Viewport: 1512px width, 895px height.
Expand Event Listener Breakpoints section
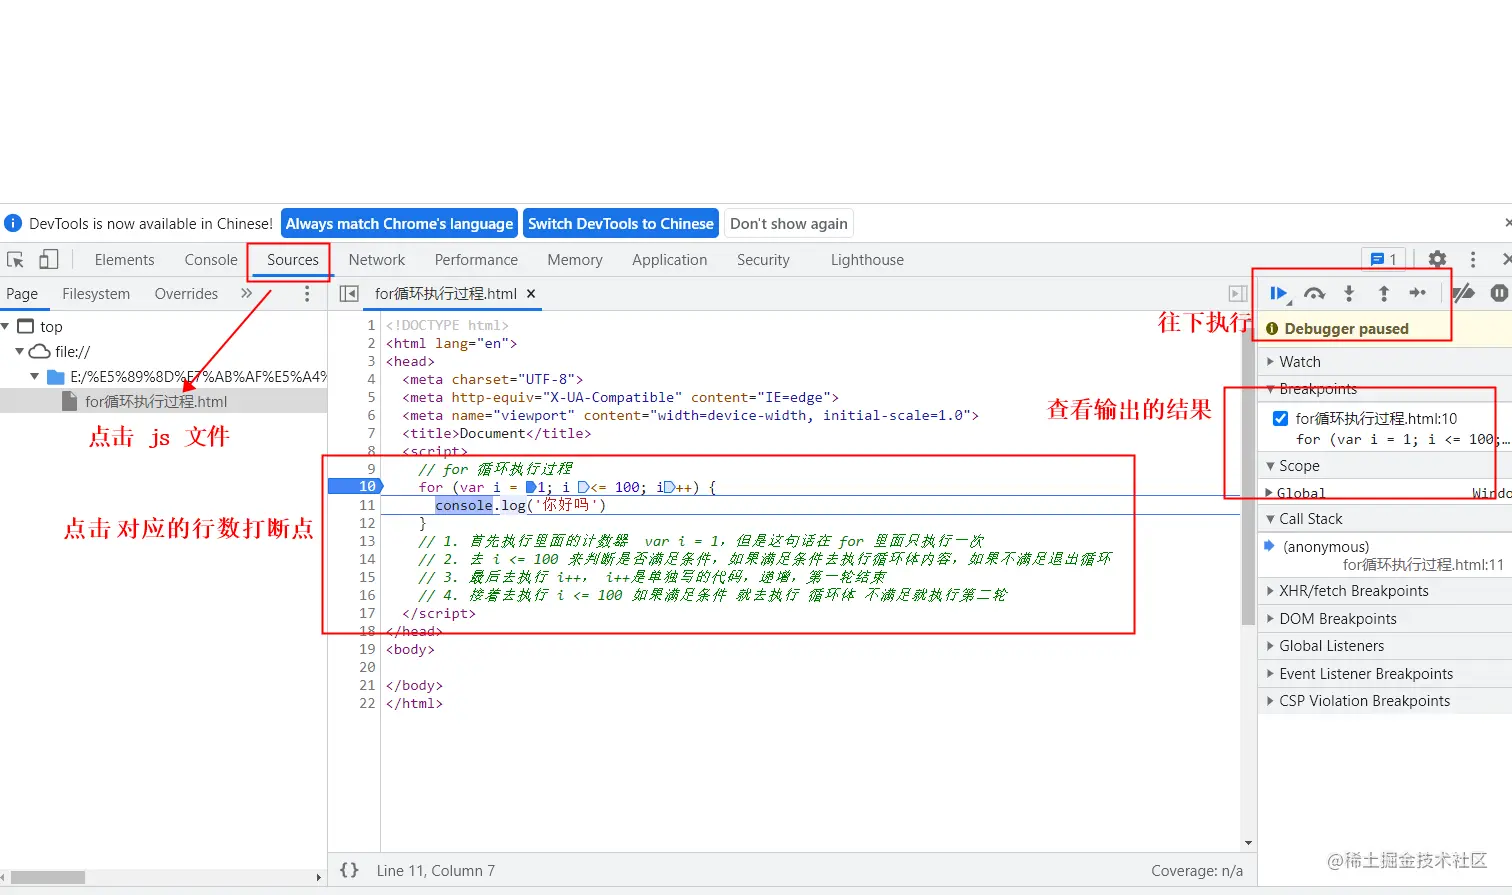tap(1385, 674)
